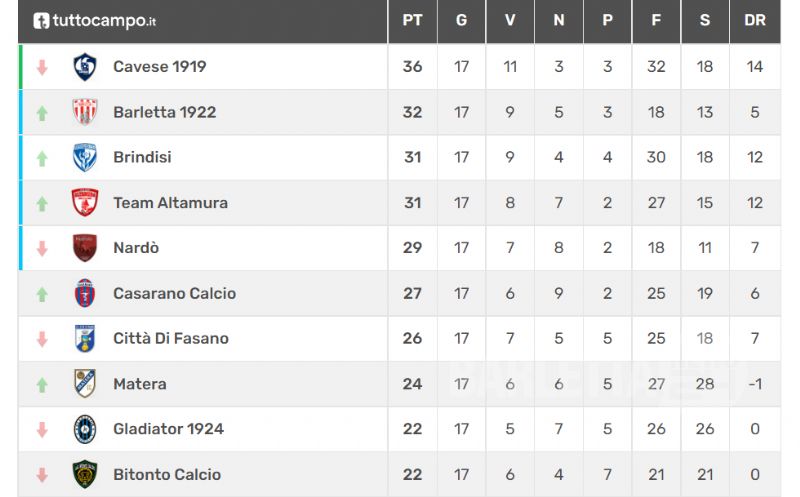Click the green up arrow beside Barletta 1922
The image size is (800, 497).
point(42,113)
